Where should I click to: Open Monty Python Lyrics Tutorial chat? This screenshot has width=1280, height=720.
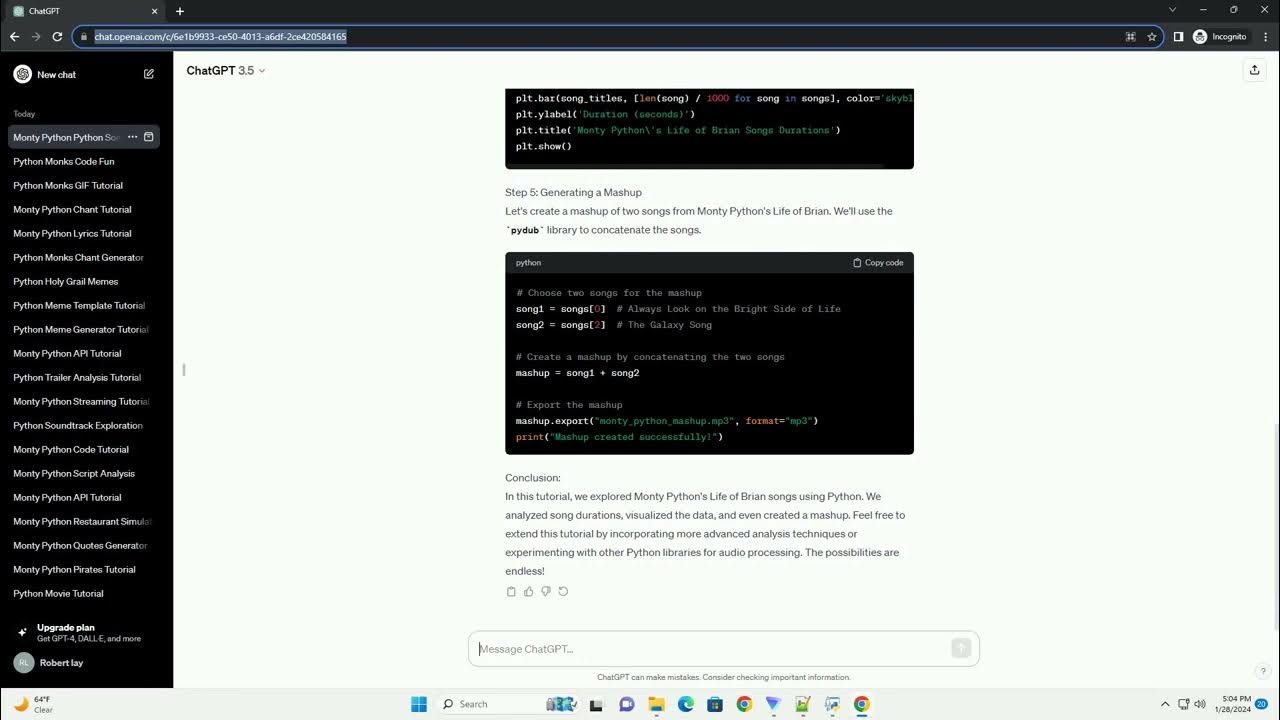[x=84, y=233]
